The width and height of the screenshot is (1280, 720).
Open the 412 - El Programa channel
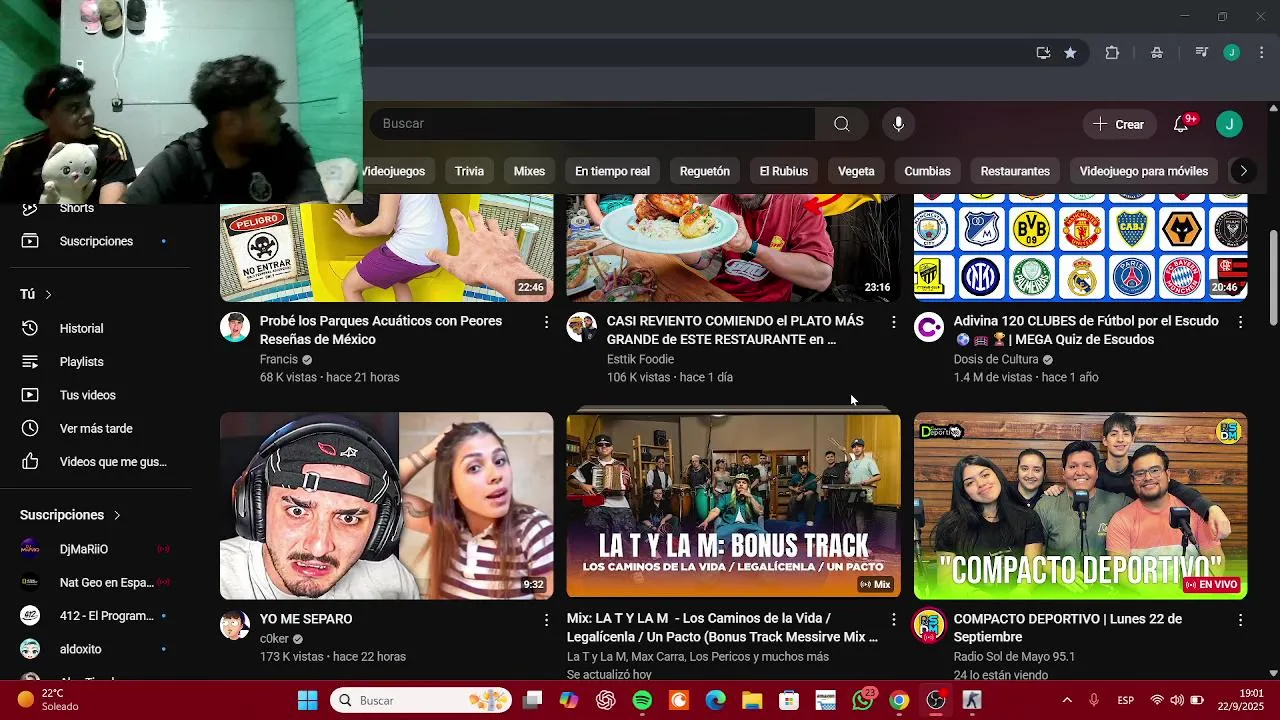point(96,616)
